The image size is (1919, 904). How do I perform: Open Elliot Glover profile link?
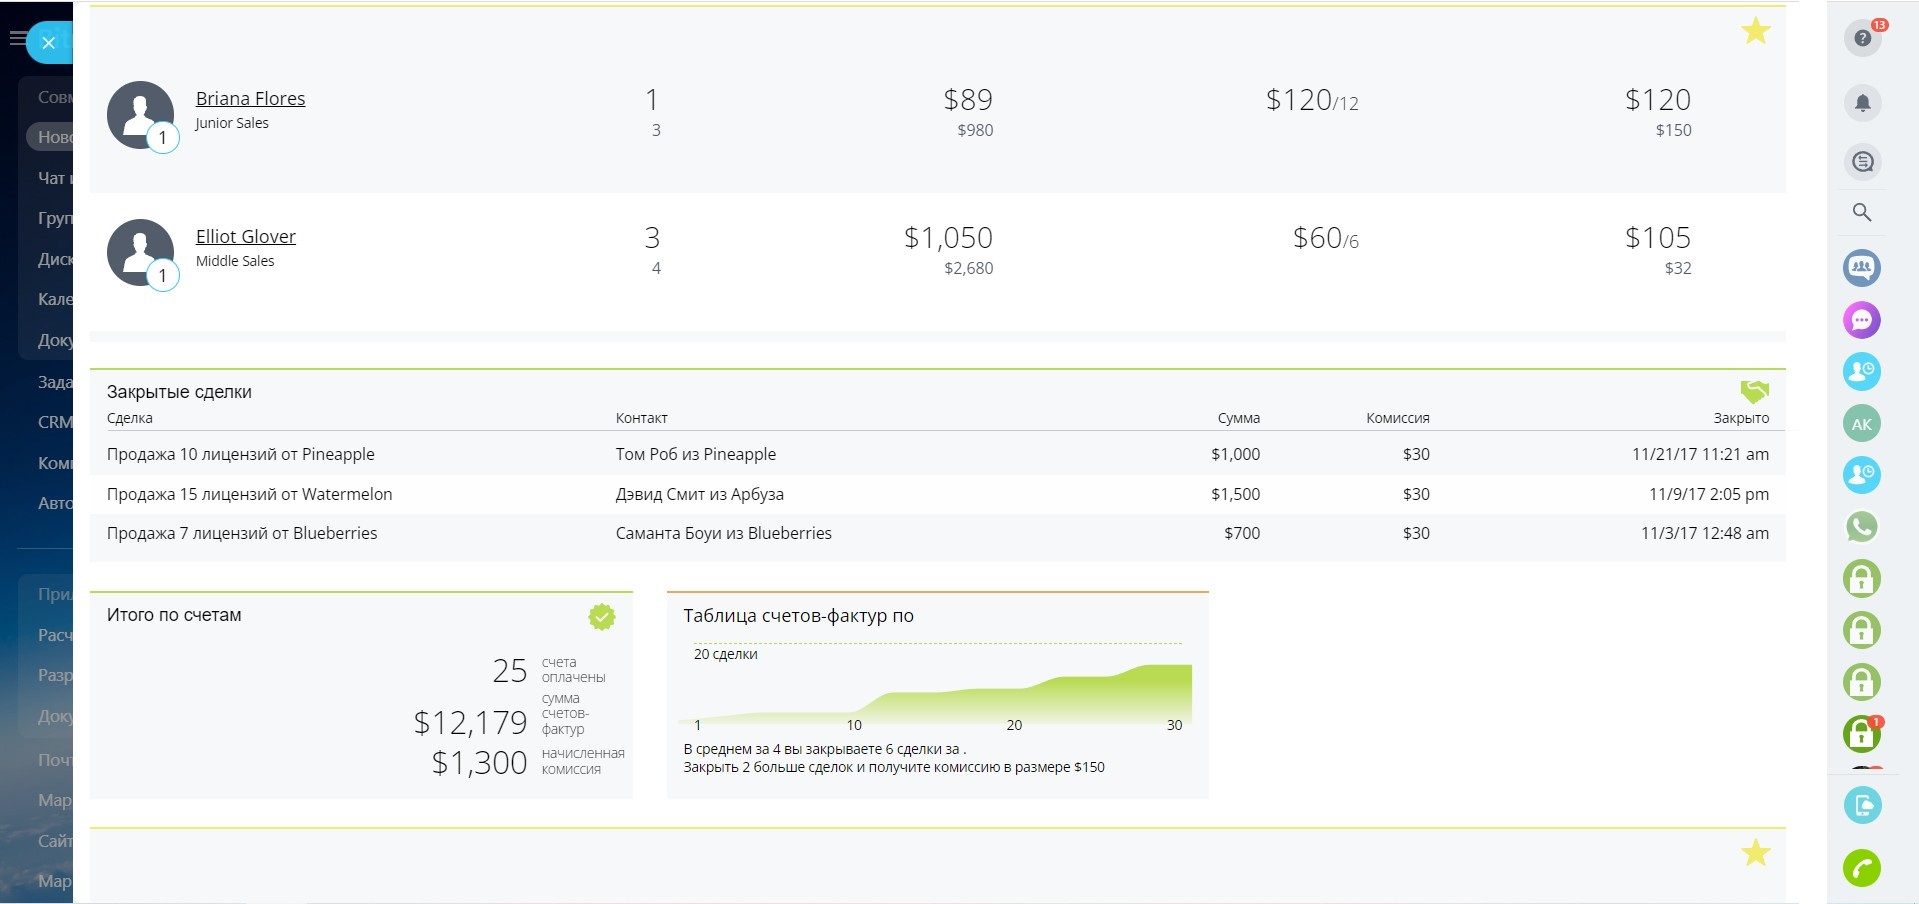tap(245, 237)
